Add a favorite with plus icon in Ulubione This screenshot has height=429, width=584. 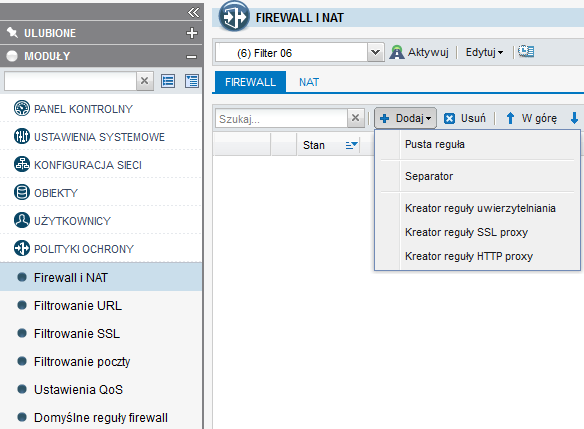[x=192, y=33]
